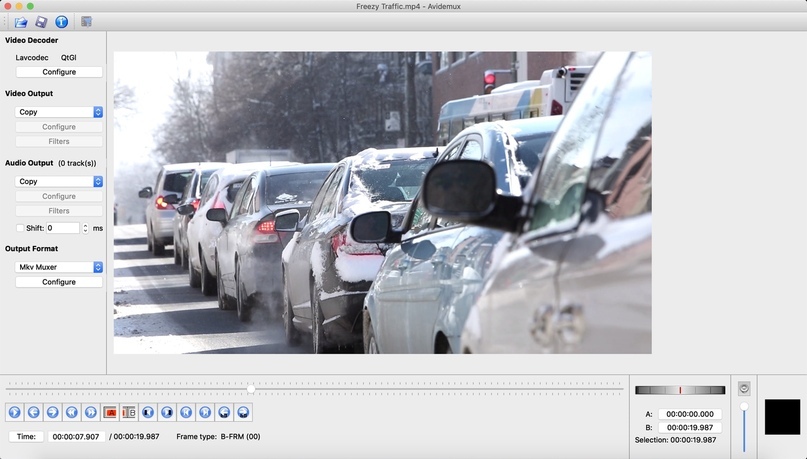Click the total duration / 00:00:19.987 text
Image resolution: width=807 pixels, height=459 pixels.
click(x=134, y=436)
